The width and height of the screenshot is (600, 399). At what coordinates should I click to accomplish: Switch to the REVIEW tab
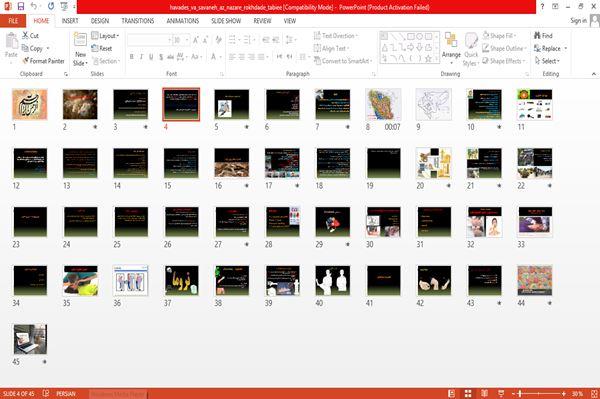pyautogui.click(x=262, y=21)
